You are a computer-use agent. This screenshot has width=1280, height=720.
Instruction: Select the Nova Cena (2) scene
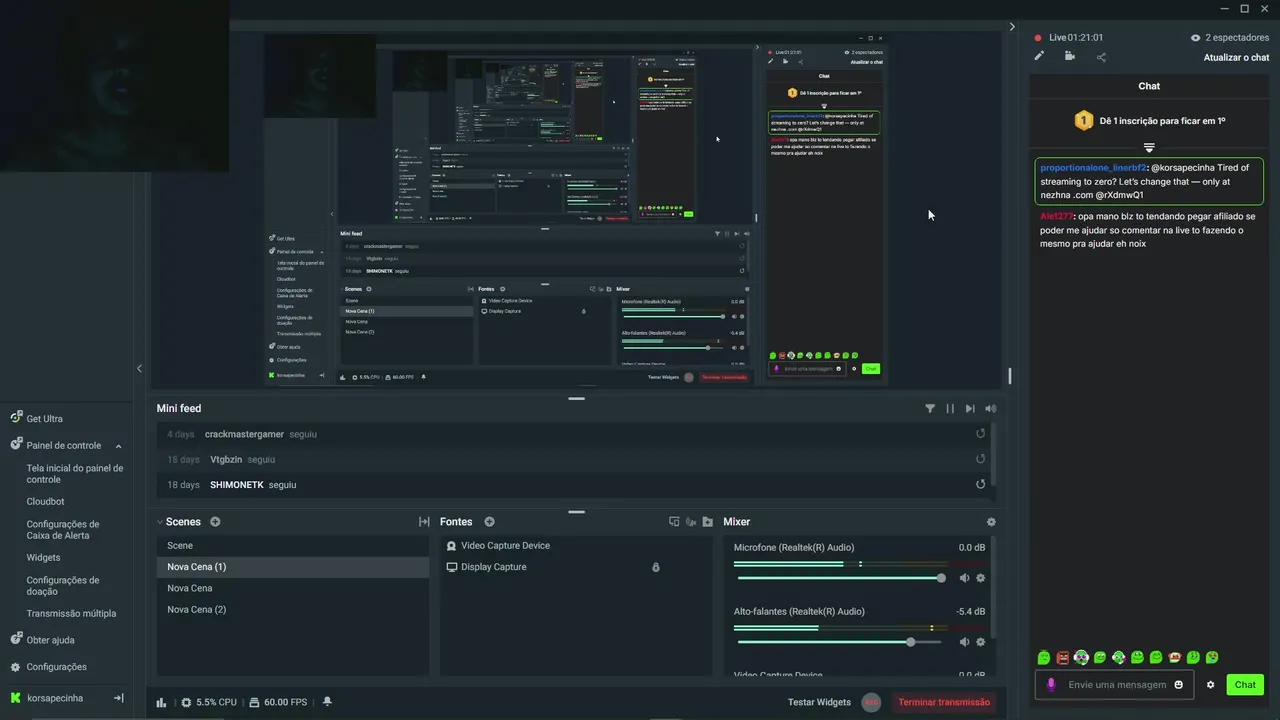pos(293,610)
